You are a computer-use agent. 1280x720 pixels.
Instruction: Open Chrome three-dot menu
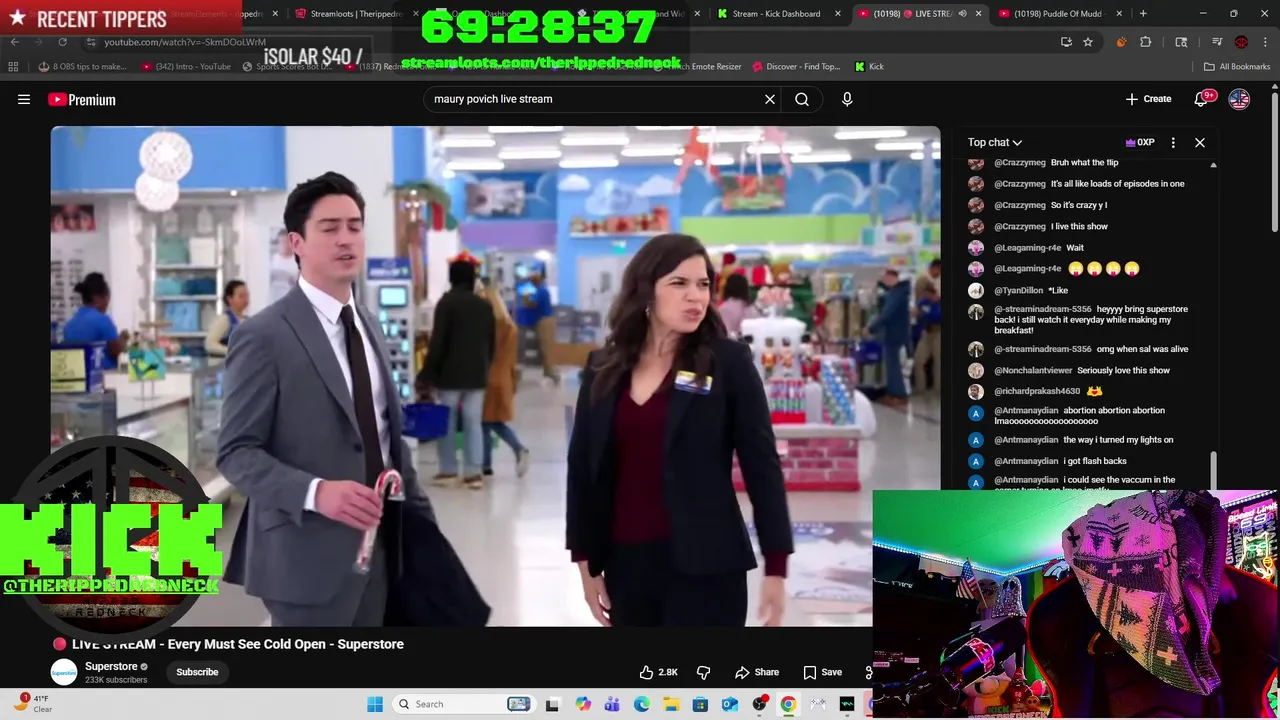(1264, 42)
